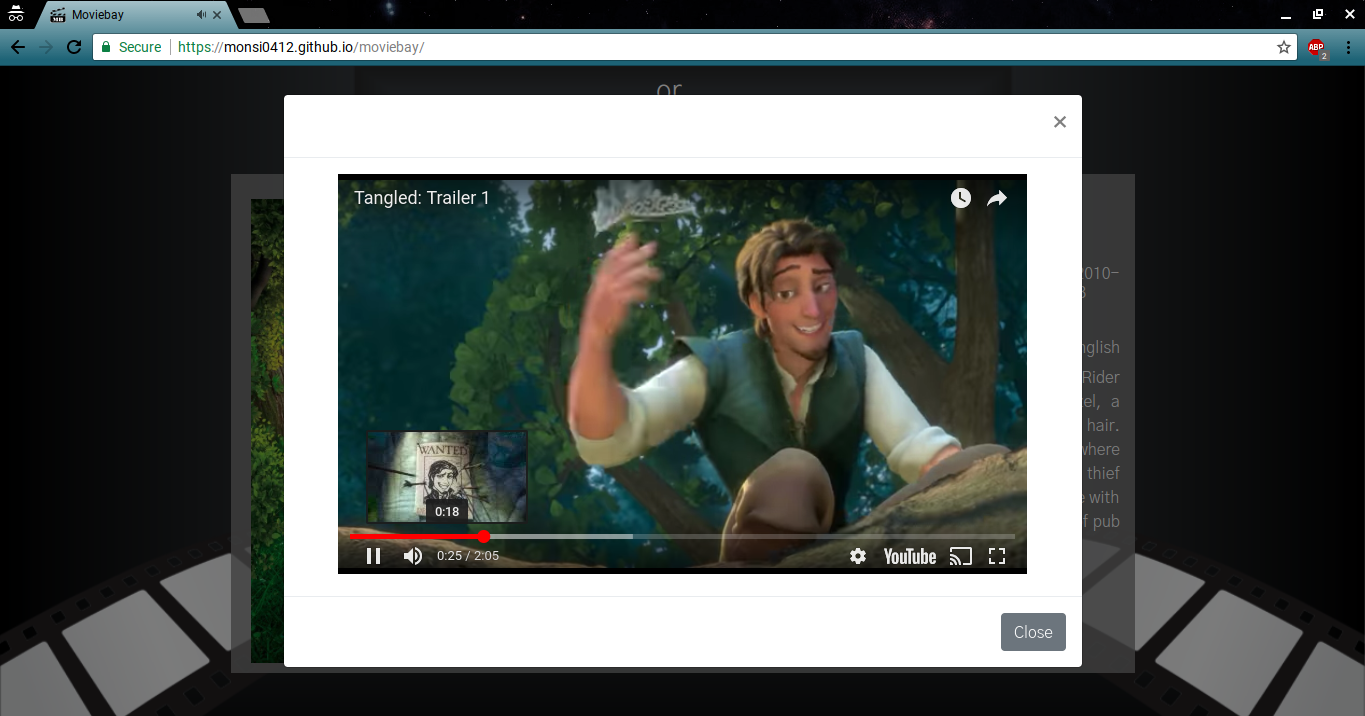Add the trailer to Watch Later
The width and height of the screenshot is (1365, 716).
960,198
